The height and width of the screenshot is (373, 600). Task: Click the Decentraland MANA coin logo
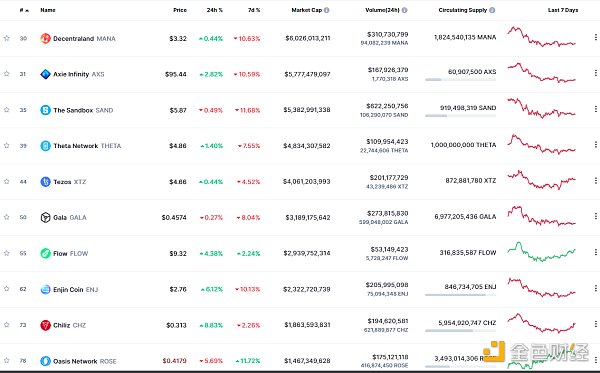[46, 38]
